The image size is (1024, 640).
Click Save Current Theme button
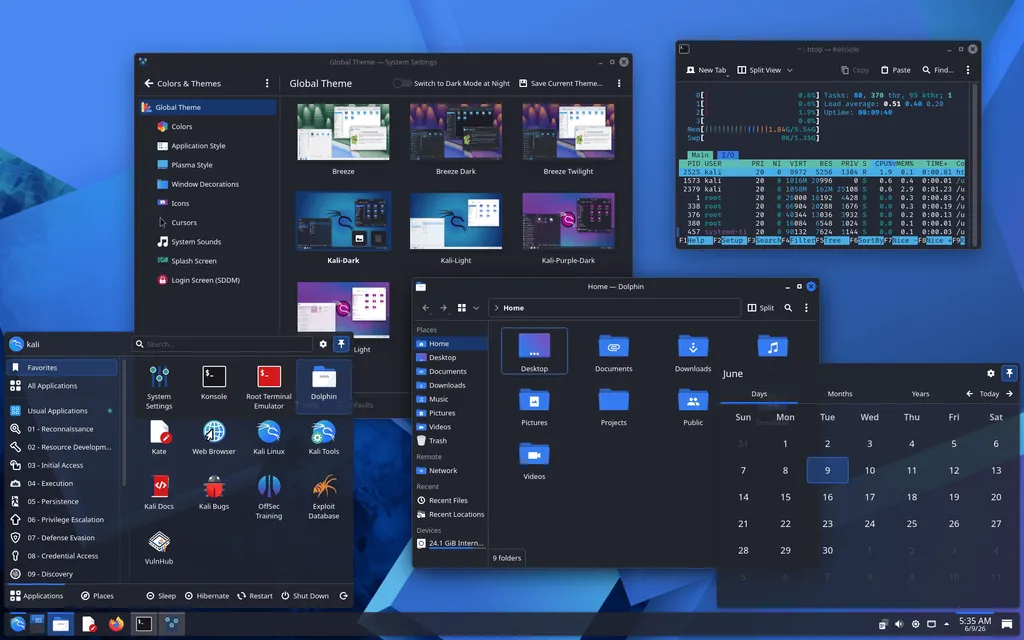pyautogui.click(x=560, y=83)
